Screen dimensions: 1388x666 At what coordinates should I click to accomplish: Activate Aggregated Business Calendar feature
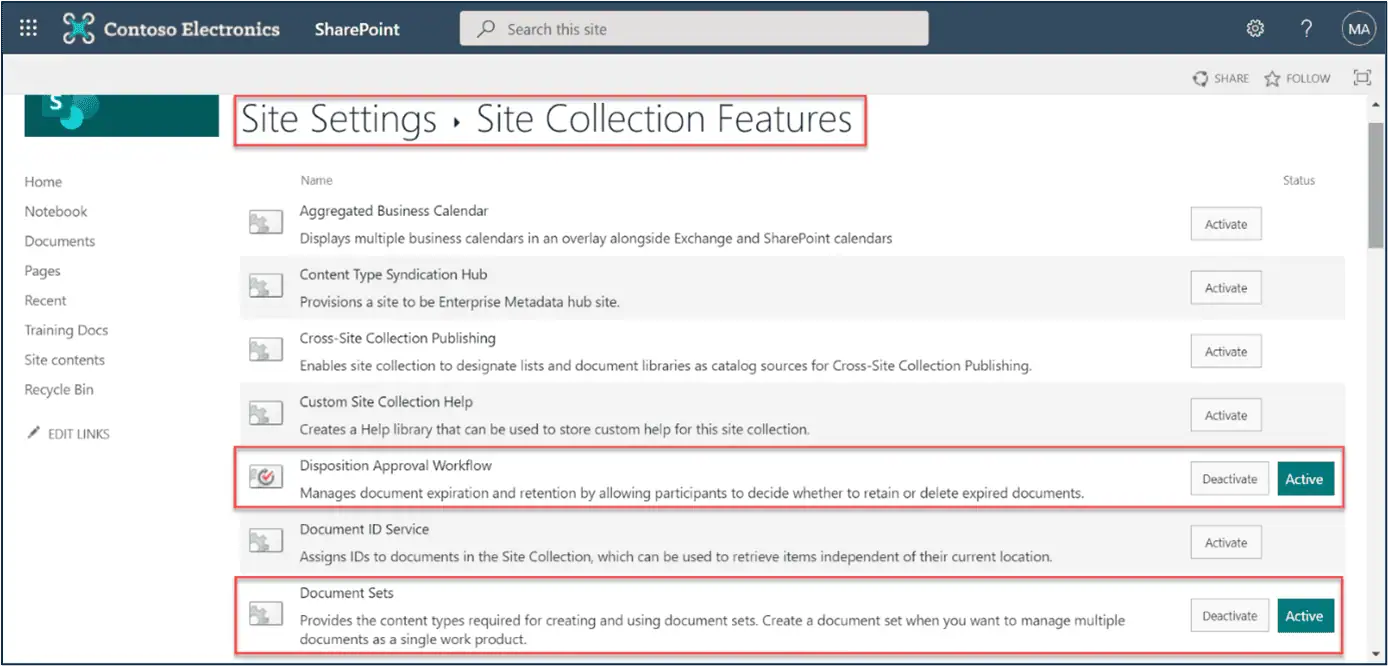(x=1225, y=224)
